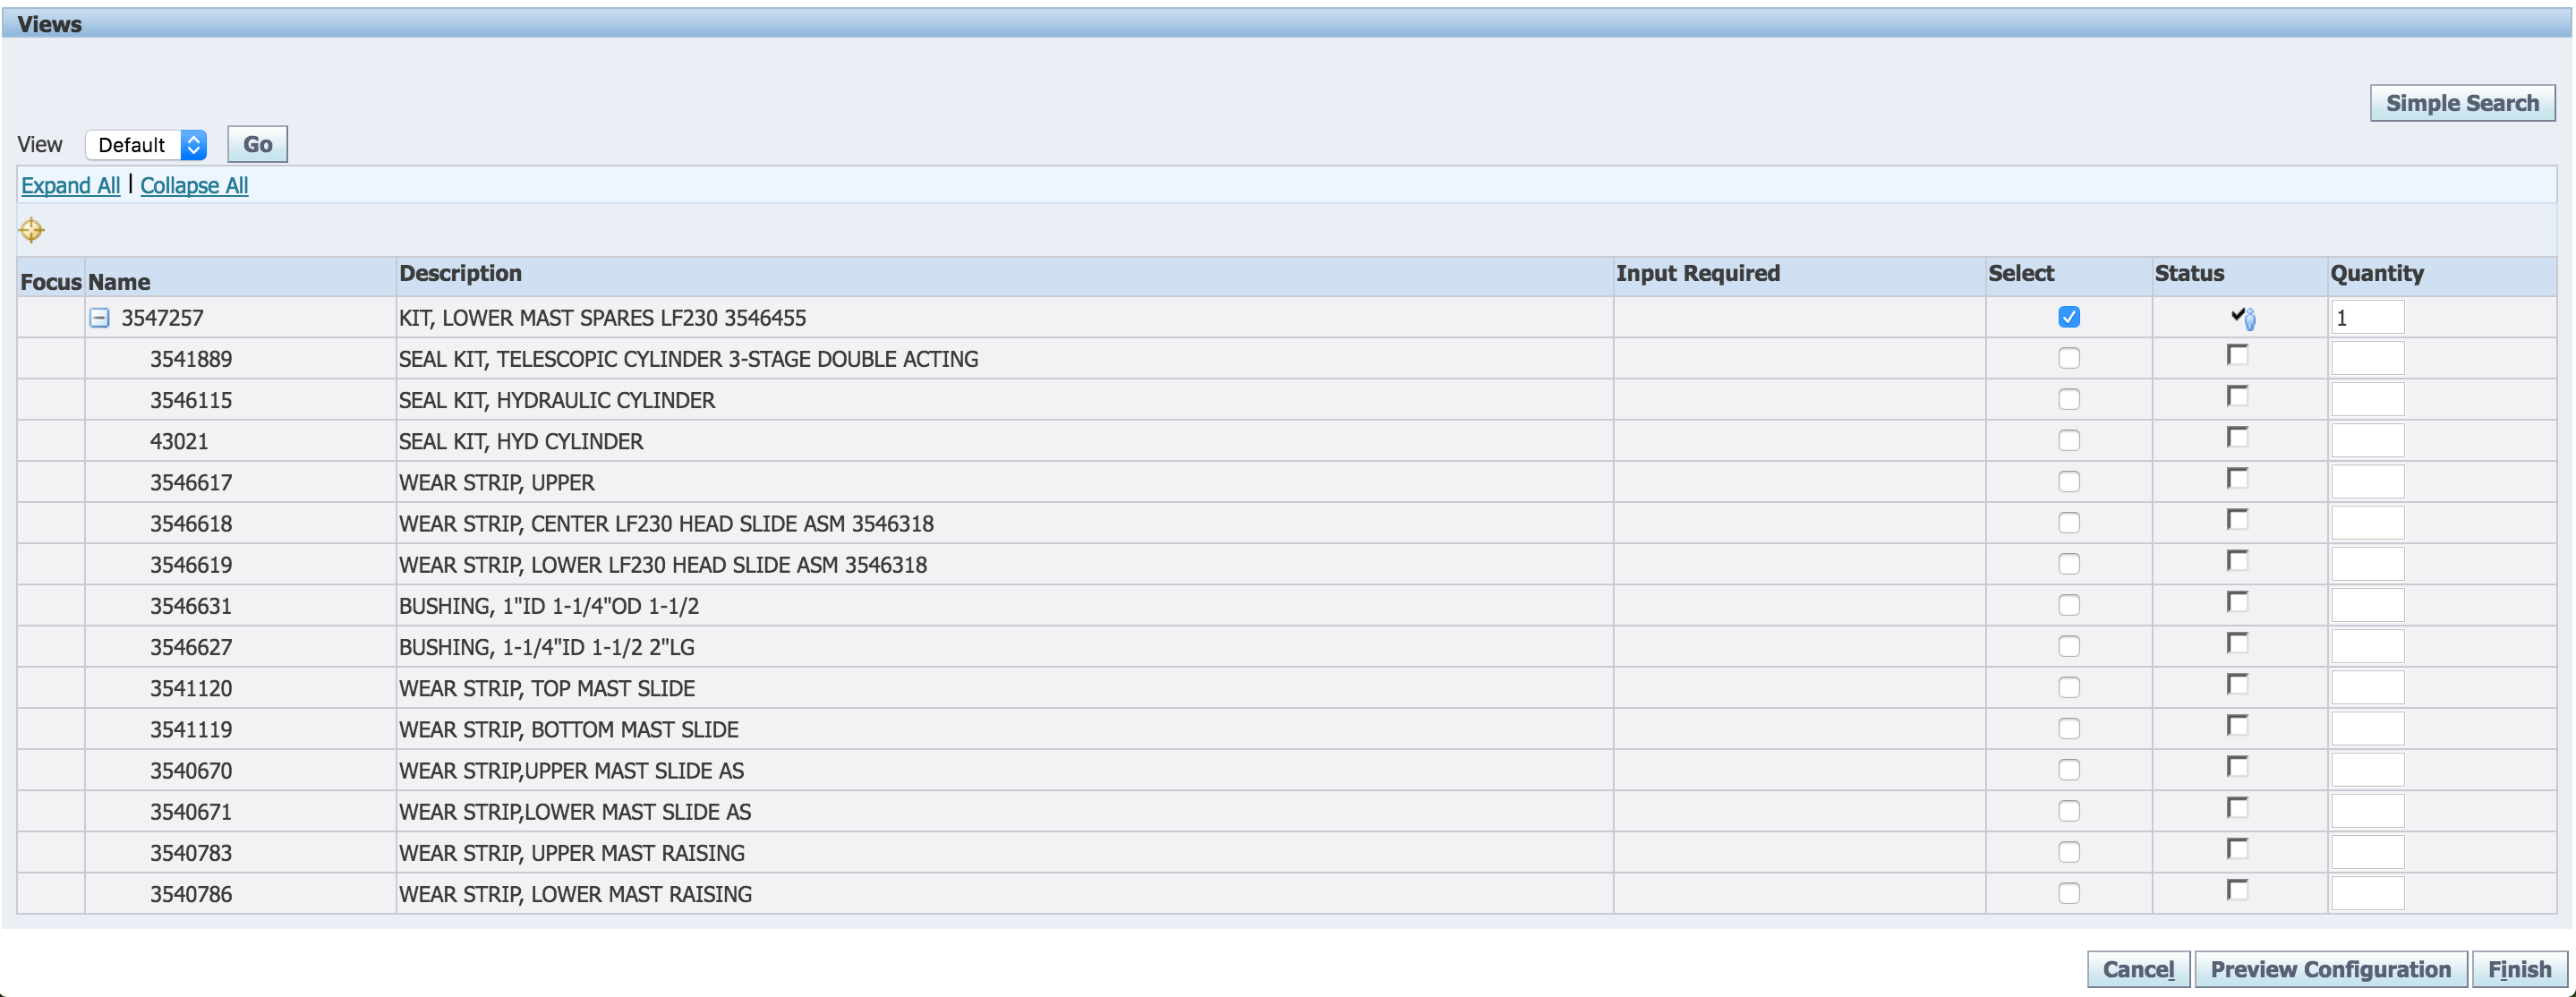Click the Status box for 3540783
The height and width of the screenshot is (997, 2576).
[2238, 849]
